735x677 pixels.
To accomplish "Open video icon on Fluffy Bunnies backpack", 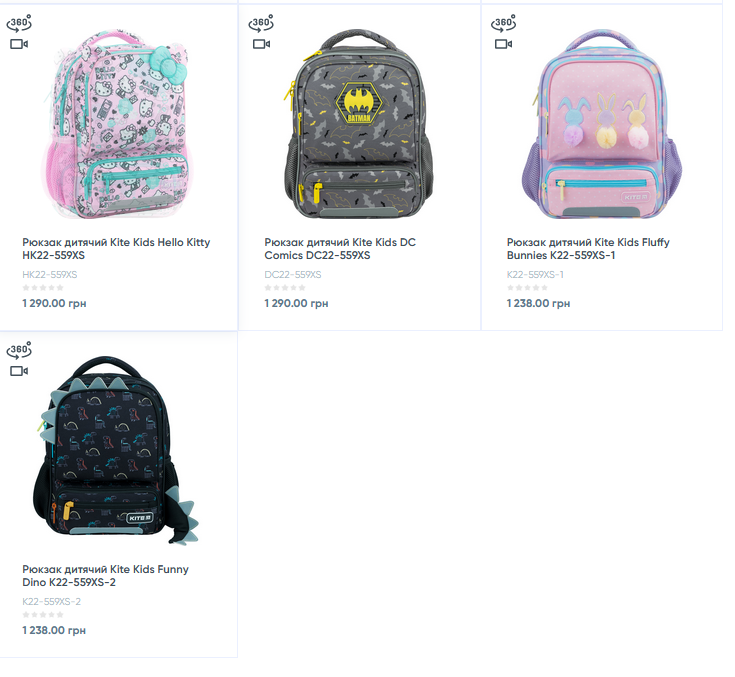I will coord(504,44).
